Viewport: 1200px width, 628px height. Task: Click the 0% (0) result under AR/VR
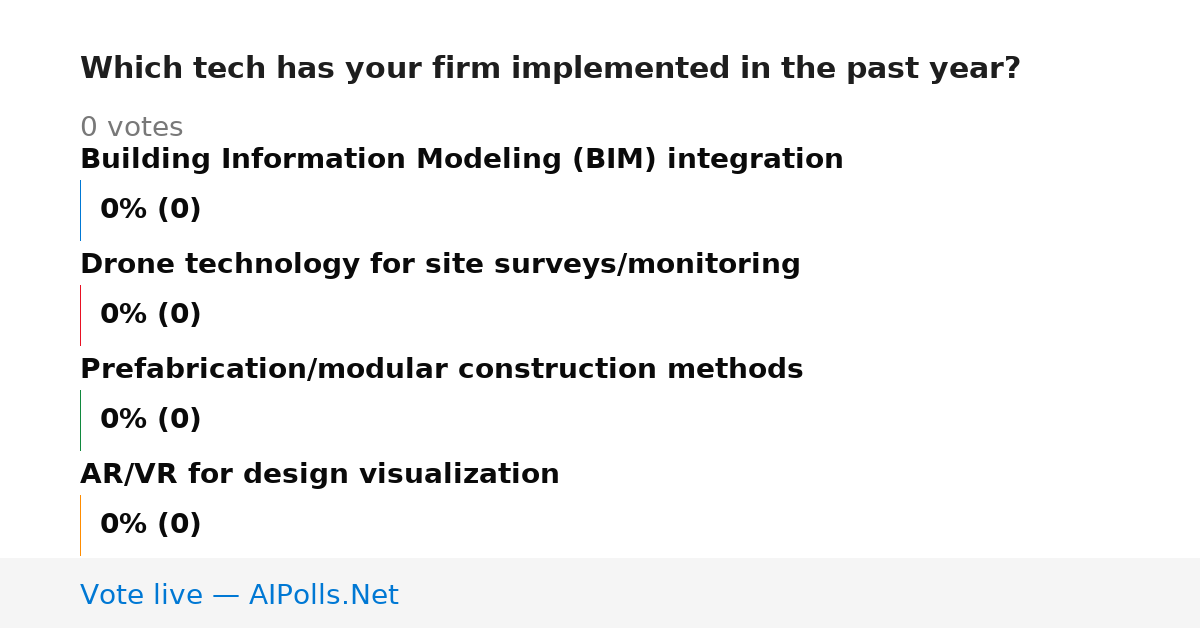(151, 525)
